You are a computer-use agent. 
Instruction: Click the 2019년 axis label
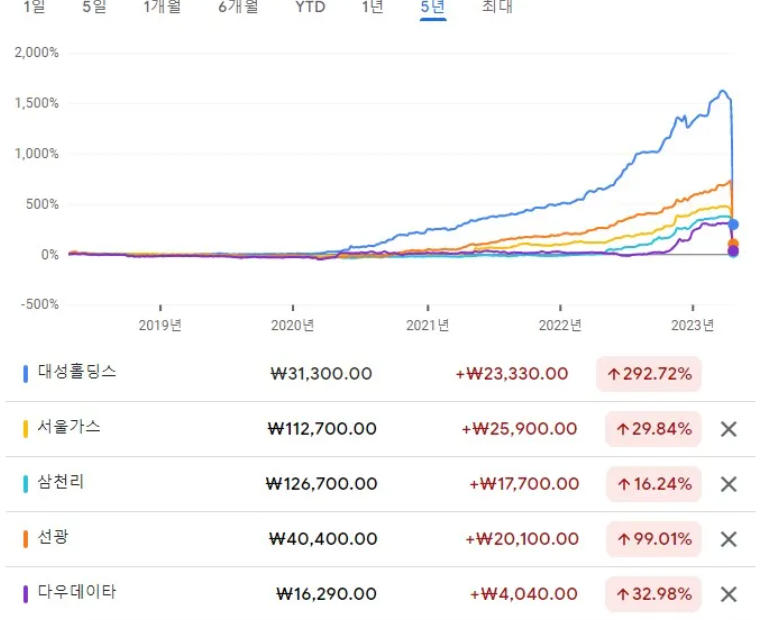[x=160, y=325]
